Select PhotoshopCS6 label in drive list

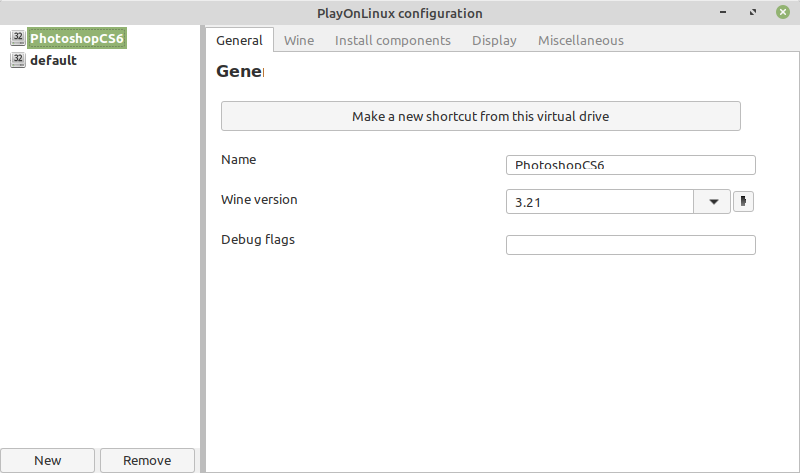point(77,38)
